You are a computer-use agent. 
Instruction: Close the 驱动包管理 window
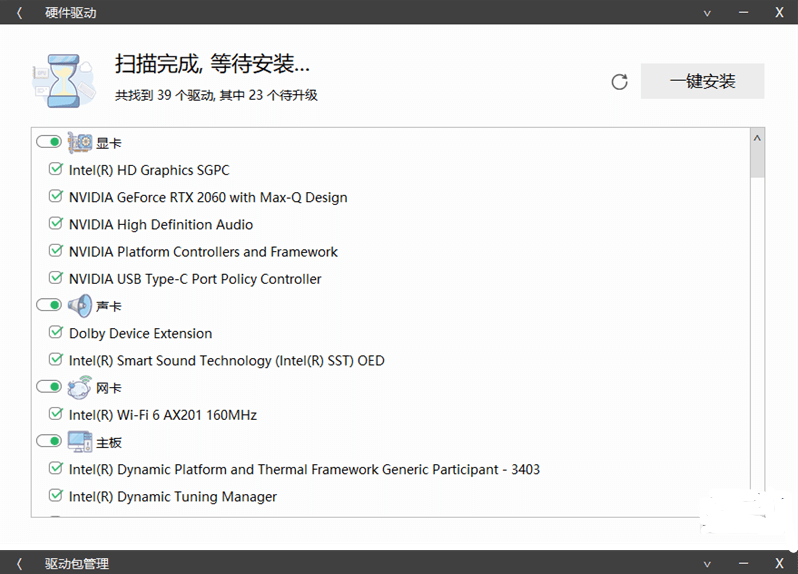coord(779,563)
